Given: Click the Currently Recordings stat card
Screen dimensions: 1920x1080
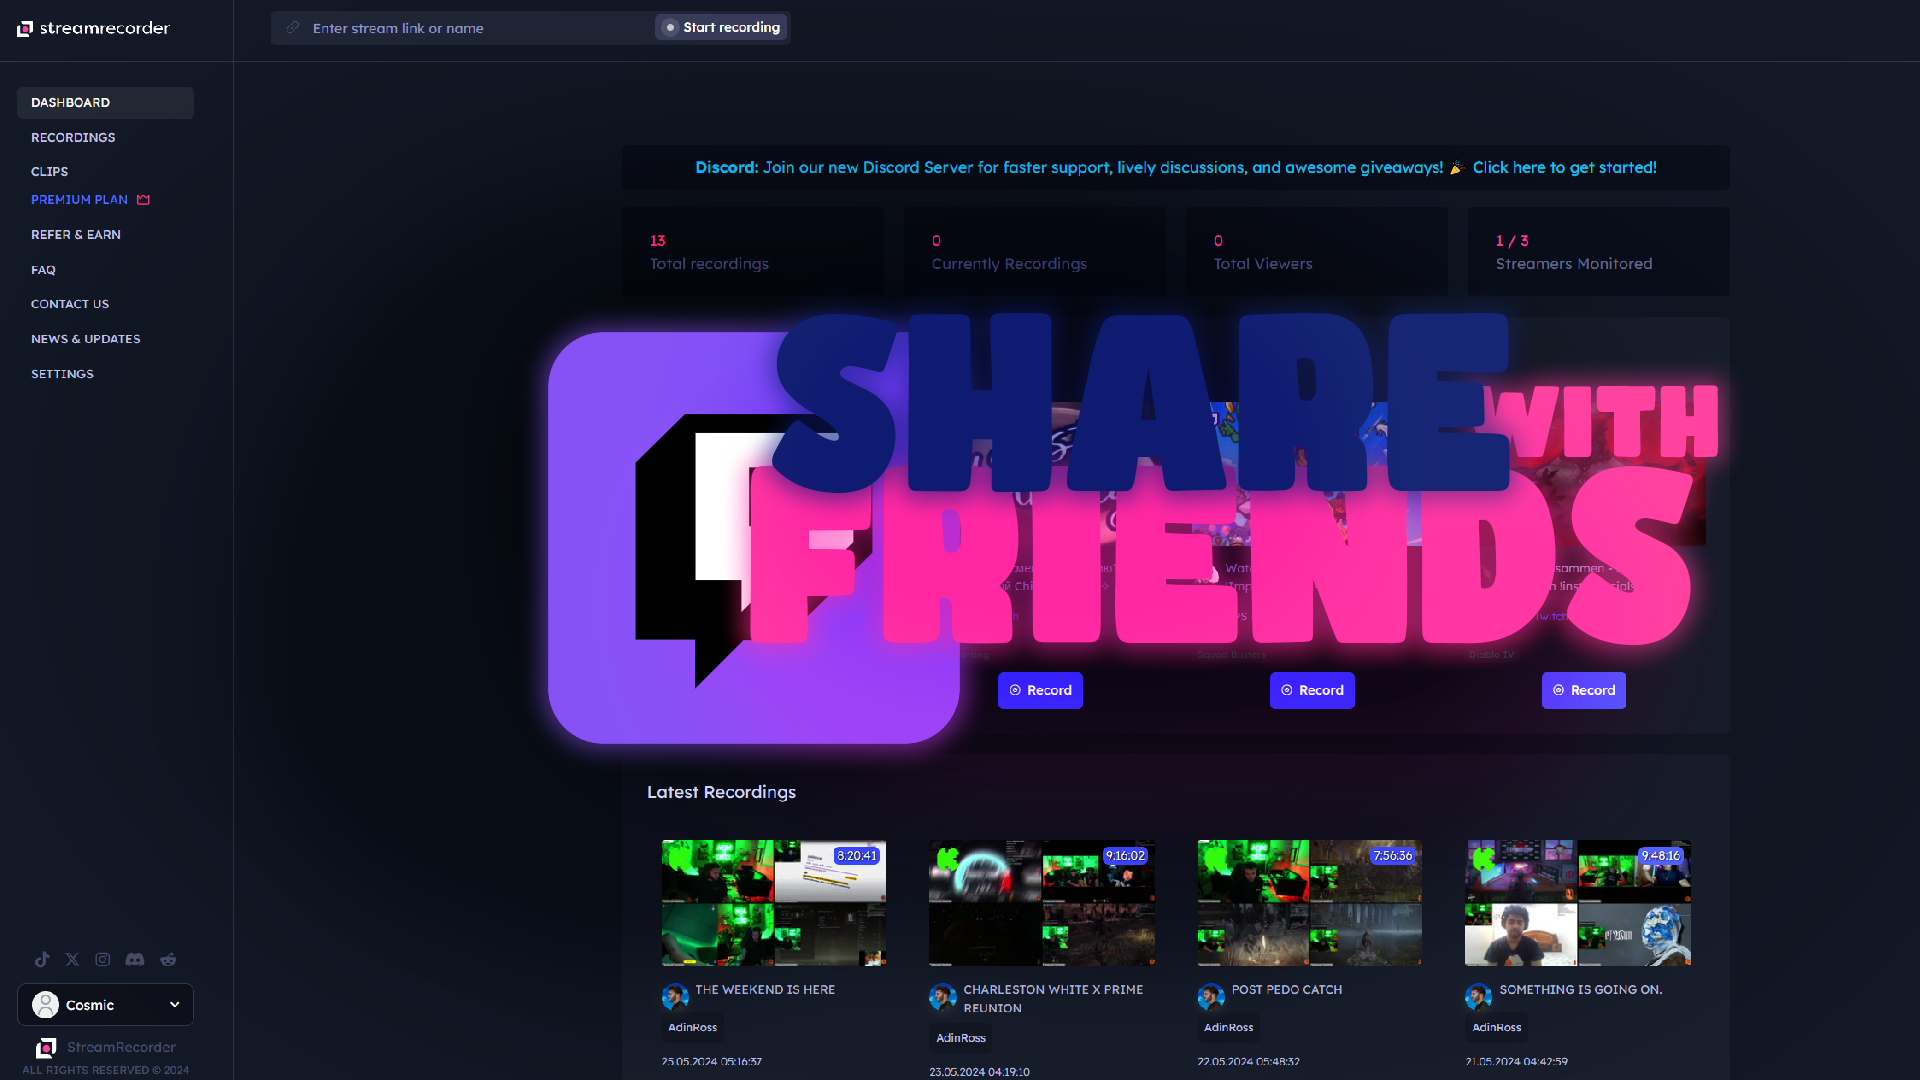Looking at the screenshot, I should coord(1035,251).
